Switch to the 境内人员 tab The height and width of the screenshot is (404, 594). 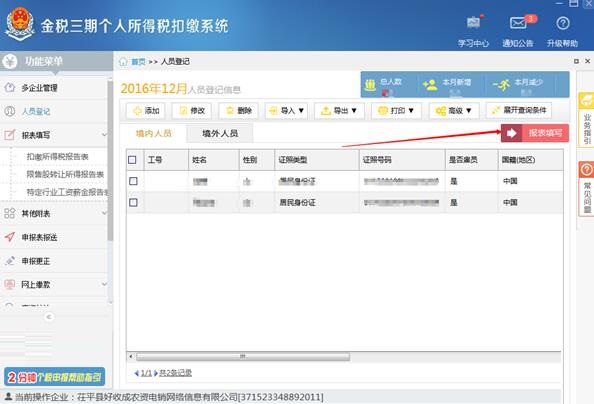(x=153, y=133)
